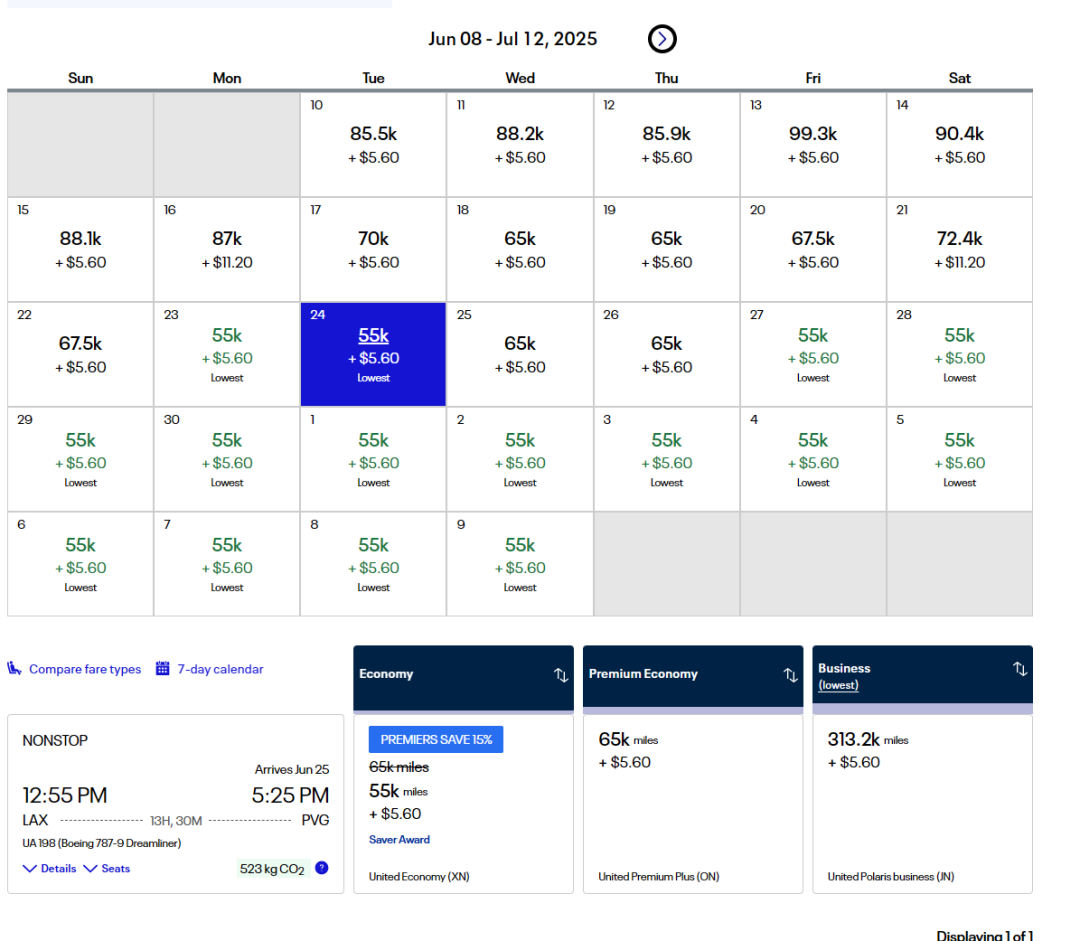Pick June 17 date with 70k miles

click(373, 249)
